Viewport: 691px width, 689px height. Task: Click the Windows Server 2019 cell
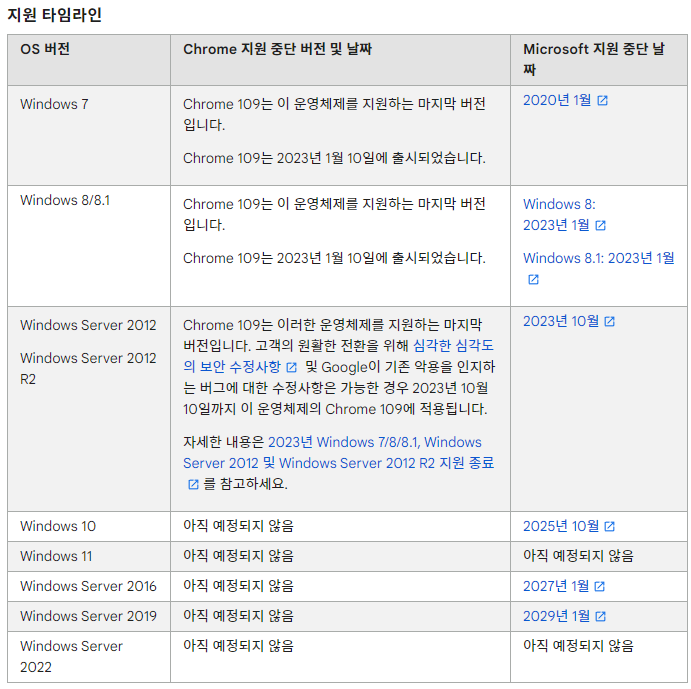[x=88, y=616]
